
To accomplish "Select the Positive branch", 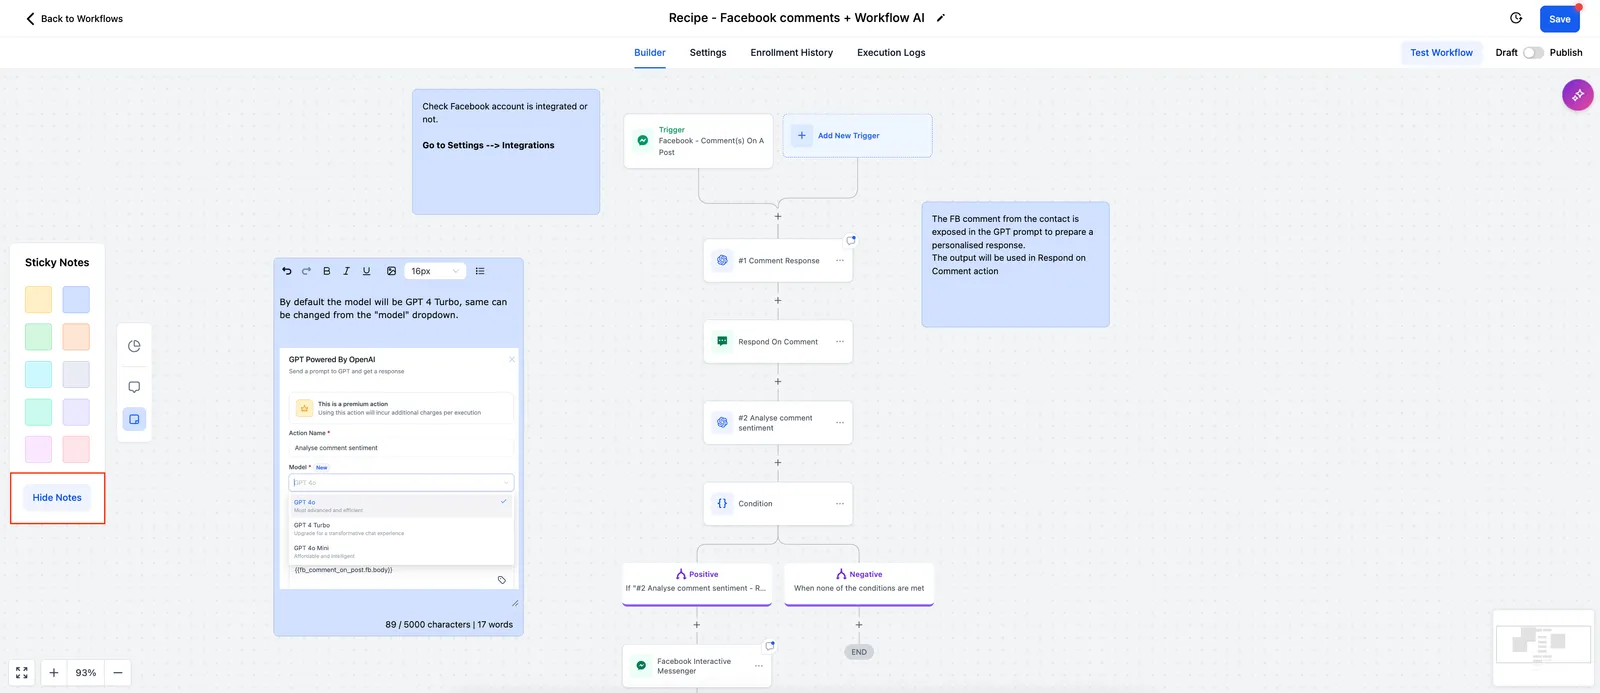I will (x=697, y=584).
